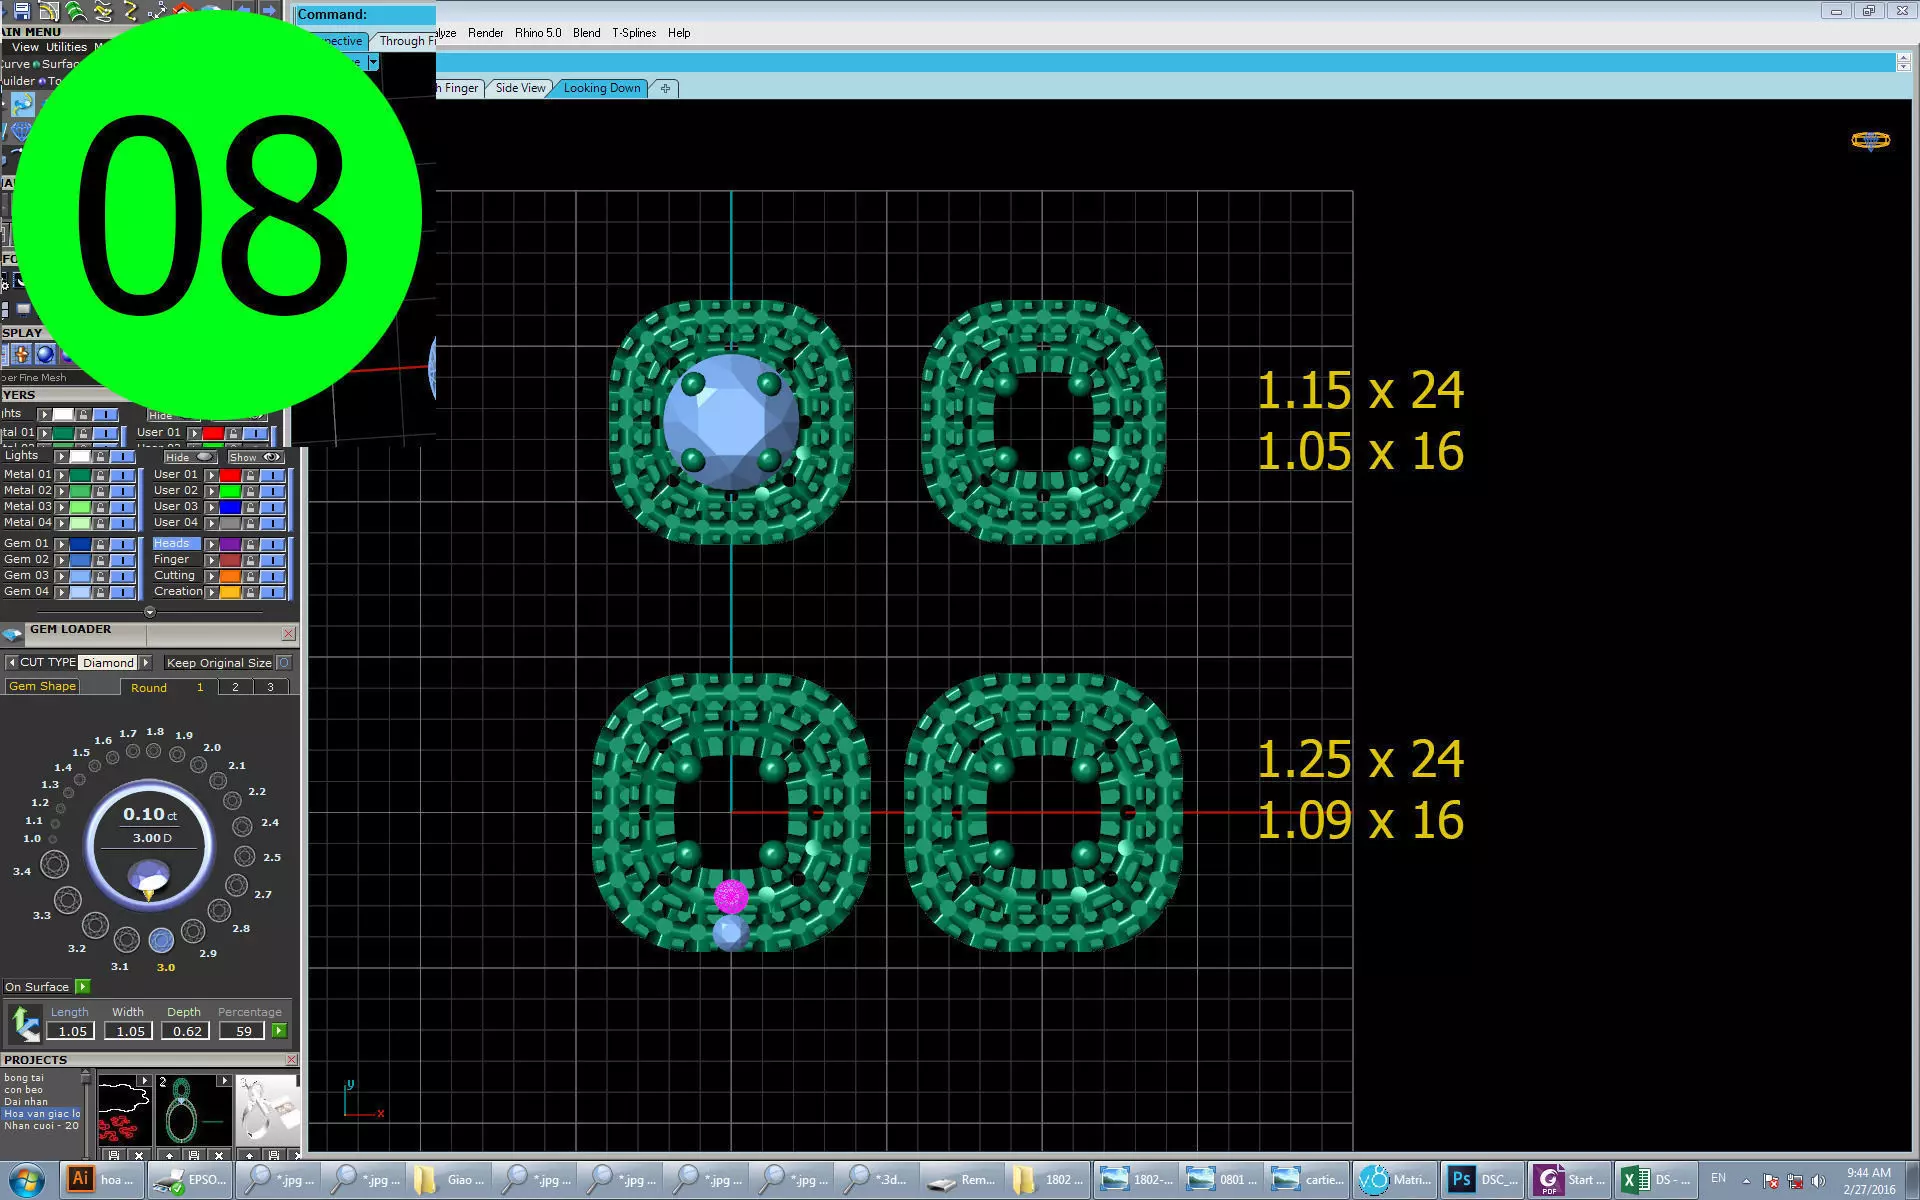The width and height of the screenshot is (1920, 1200).
Task: Click the gem scale axes arrows icon
Action: click(24, 1023)
